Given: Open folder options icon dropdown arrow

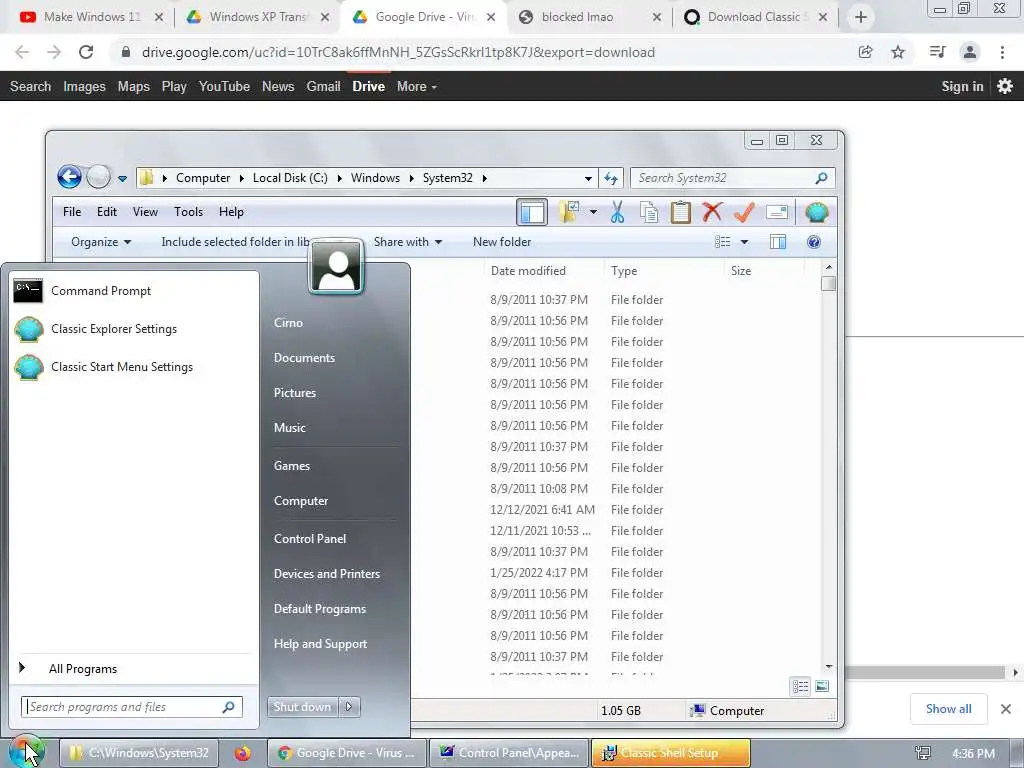Looking at the screenshot, I should 593,212.
